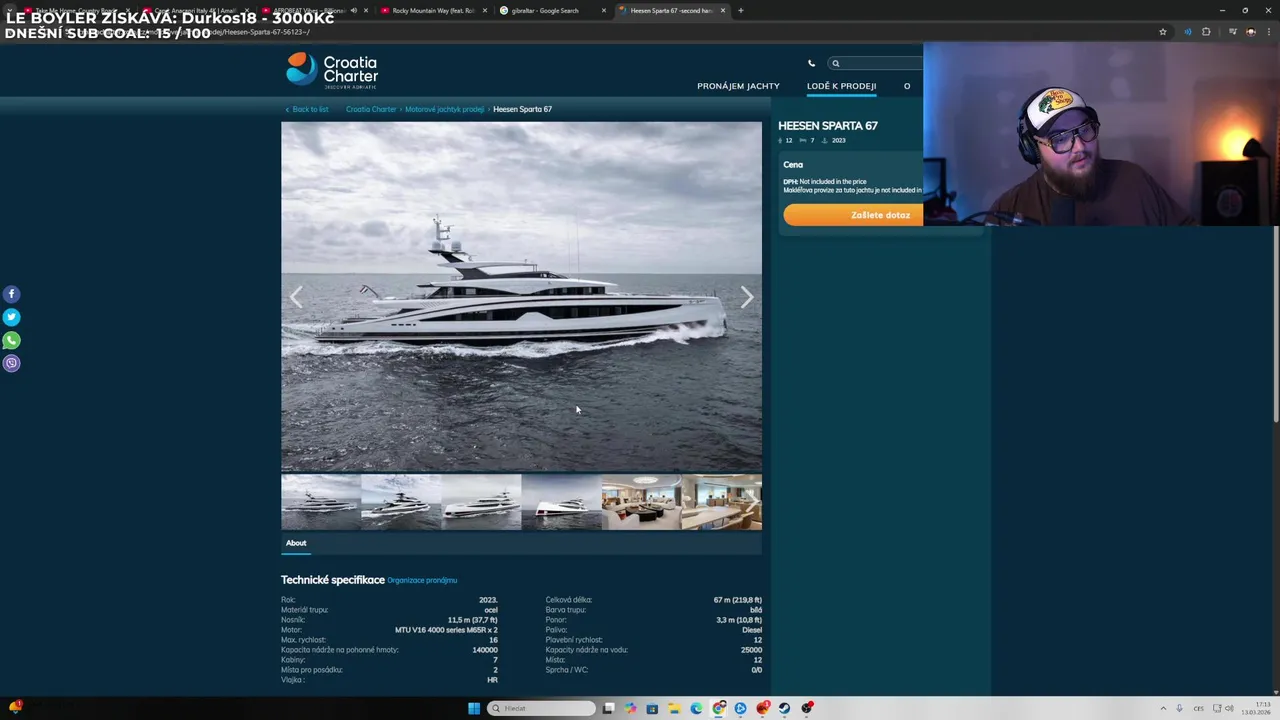The height and width of the screenshot is (720, 1280).
Task: Select the interior lounge thumbnail
Action: coord(641,502)
